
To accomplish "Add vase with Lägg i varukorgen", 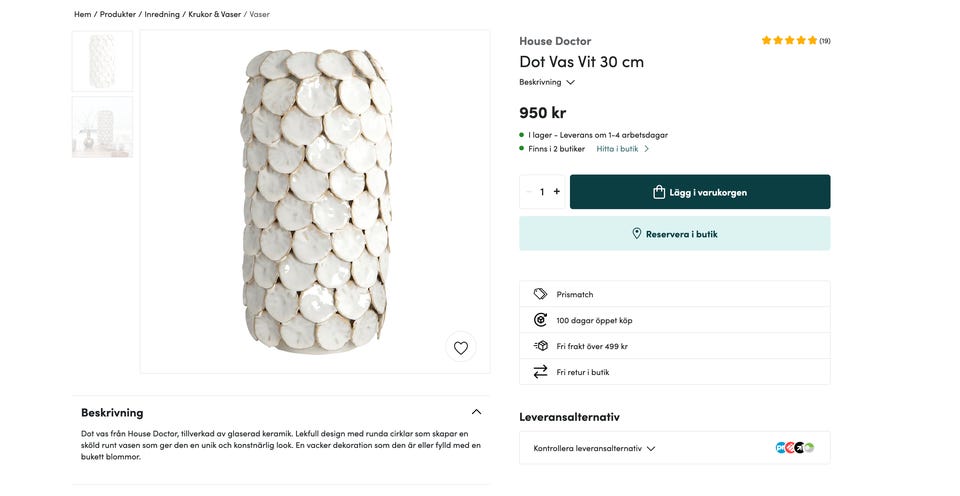I will pos(700,192).
